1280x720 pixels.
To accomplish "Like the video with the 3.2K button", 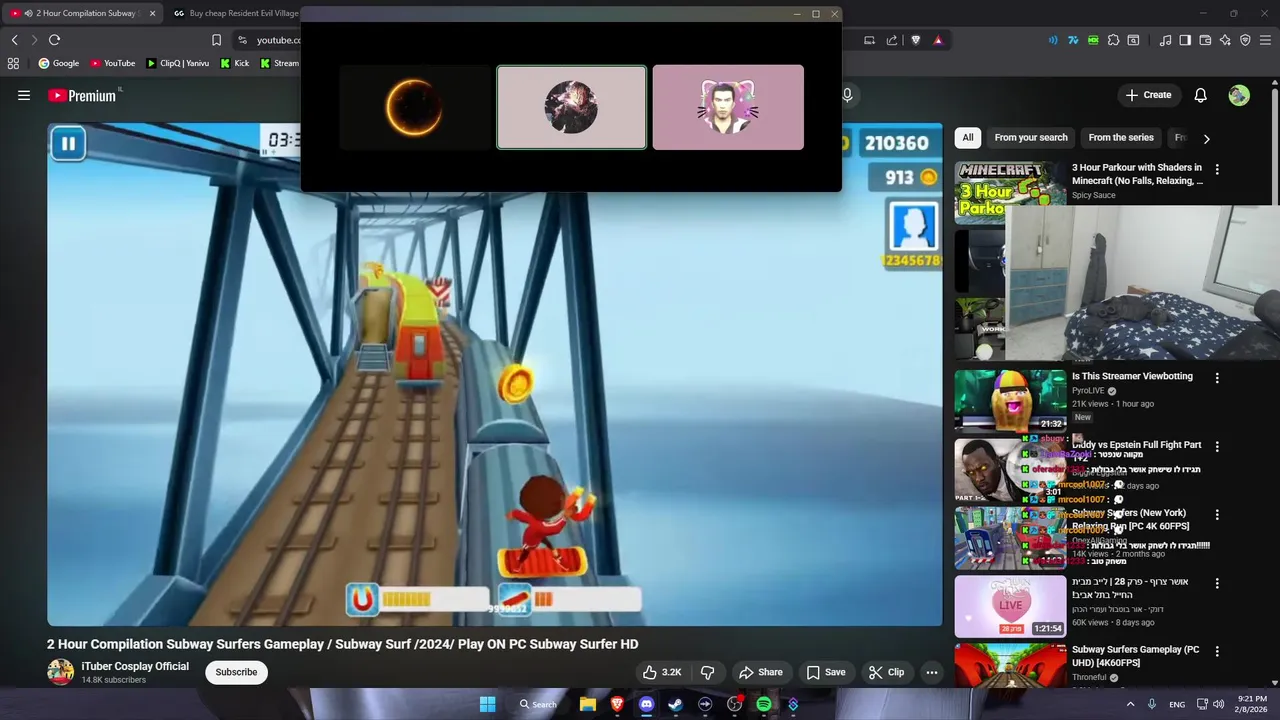I will [x=662, y=672].
